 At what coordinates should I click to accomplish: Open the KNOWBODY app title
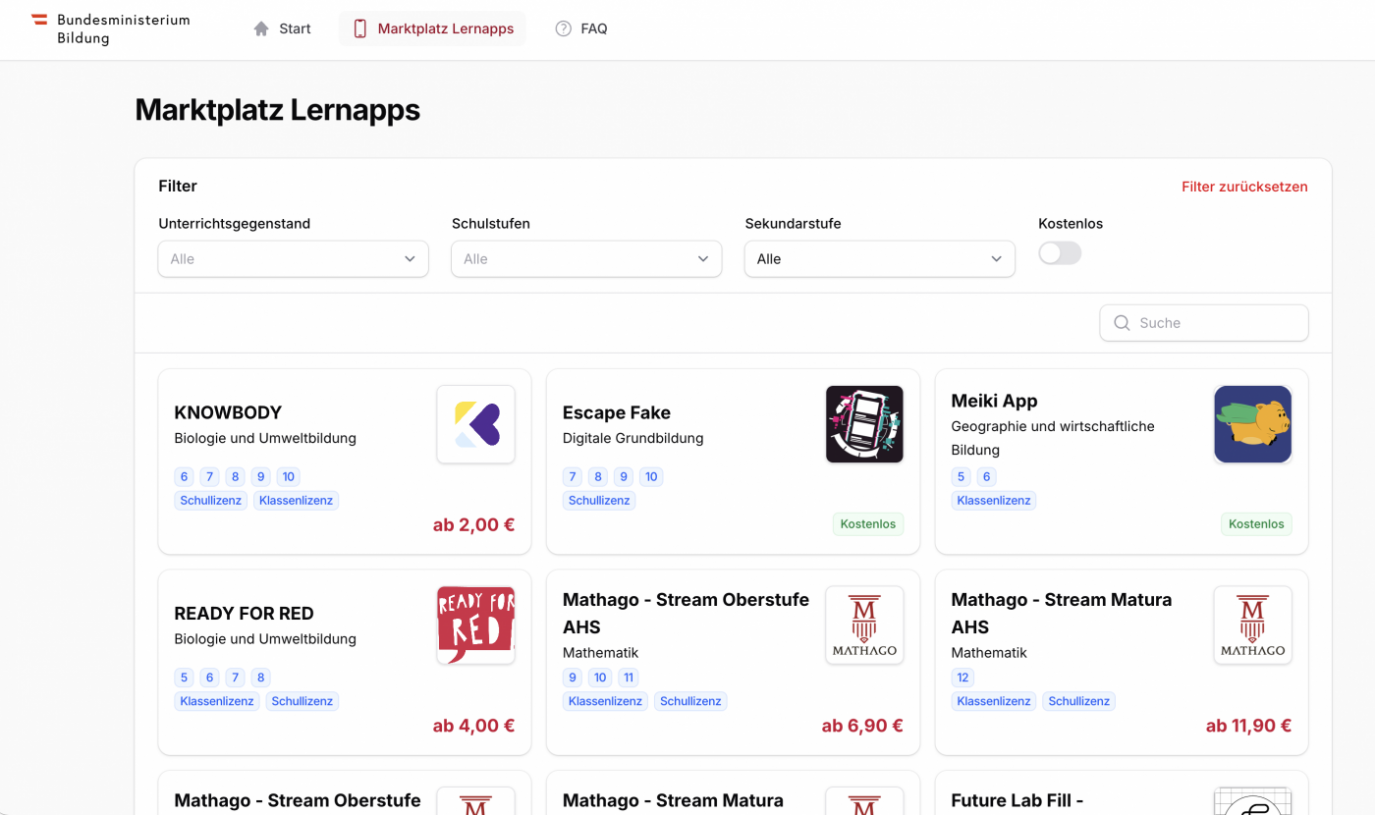coord(228,412)
